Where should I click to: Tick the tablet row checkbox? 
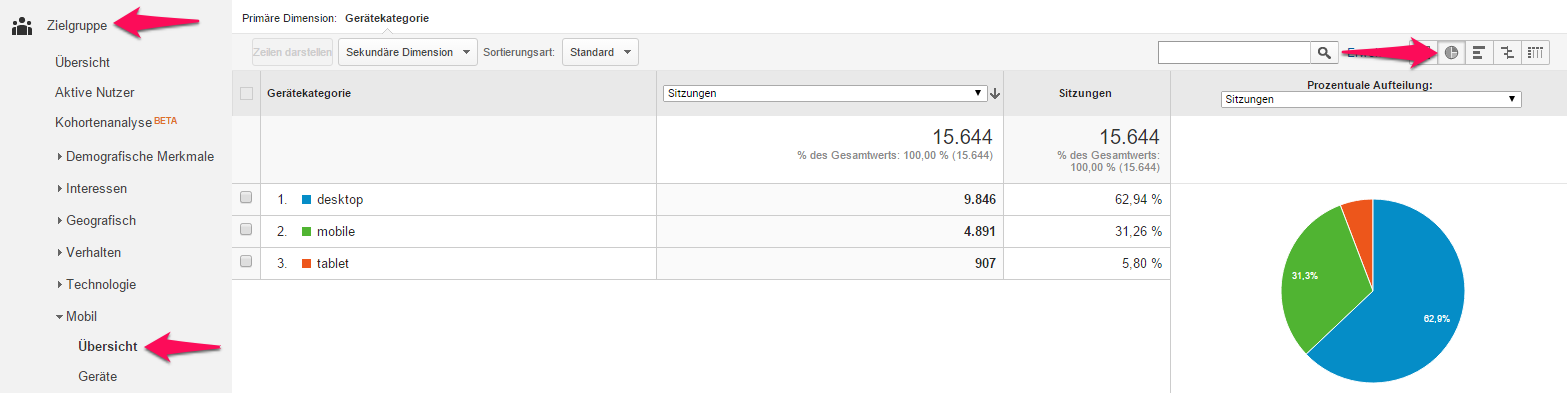[x=246, y=262]
